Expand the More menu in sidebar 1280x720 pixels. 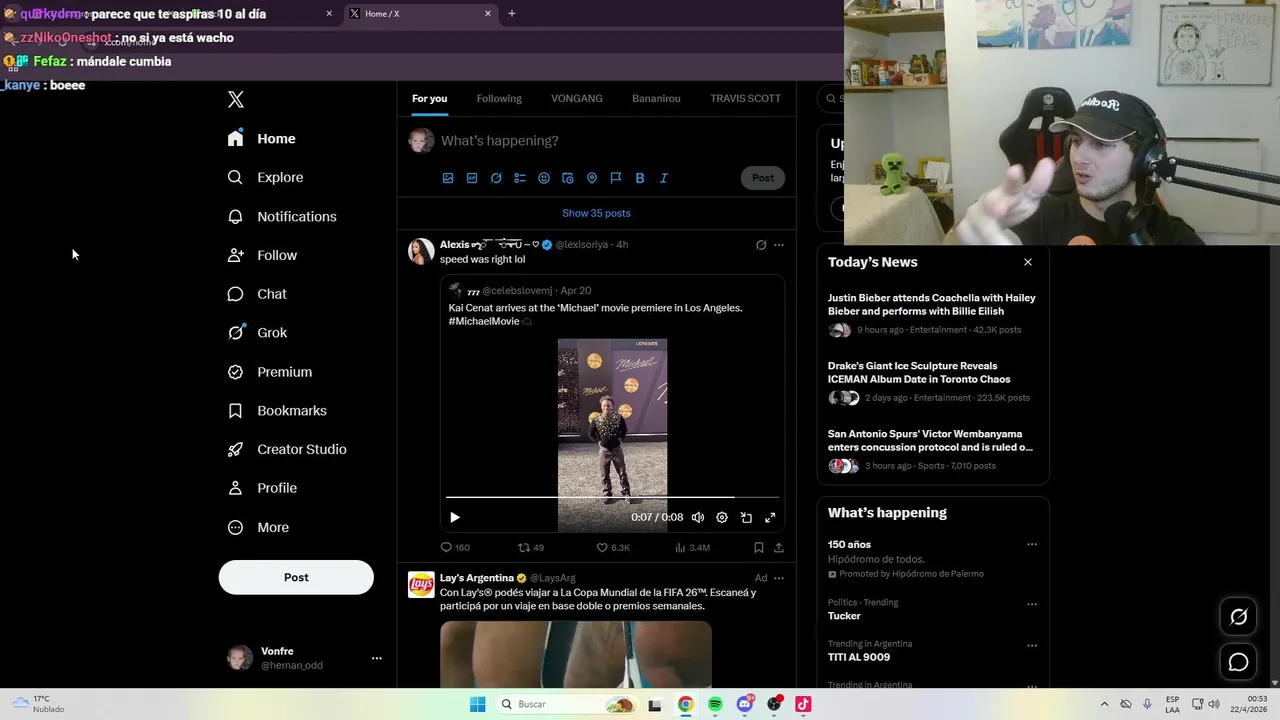click(258, 527)
